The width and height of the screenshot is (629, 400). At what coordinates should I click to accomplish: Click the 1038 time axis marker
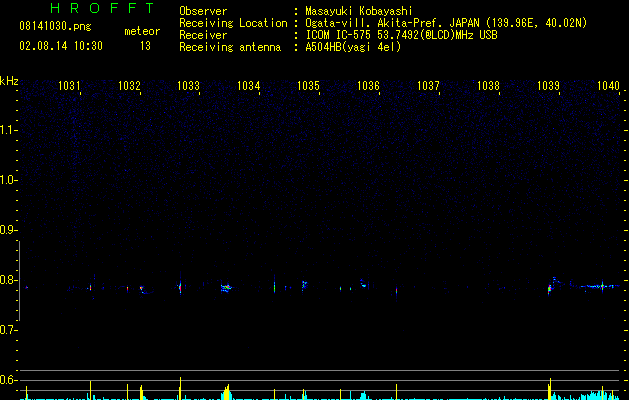point(488,86)
